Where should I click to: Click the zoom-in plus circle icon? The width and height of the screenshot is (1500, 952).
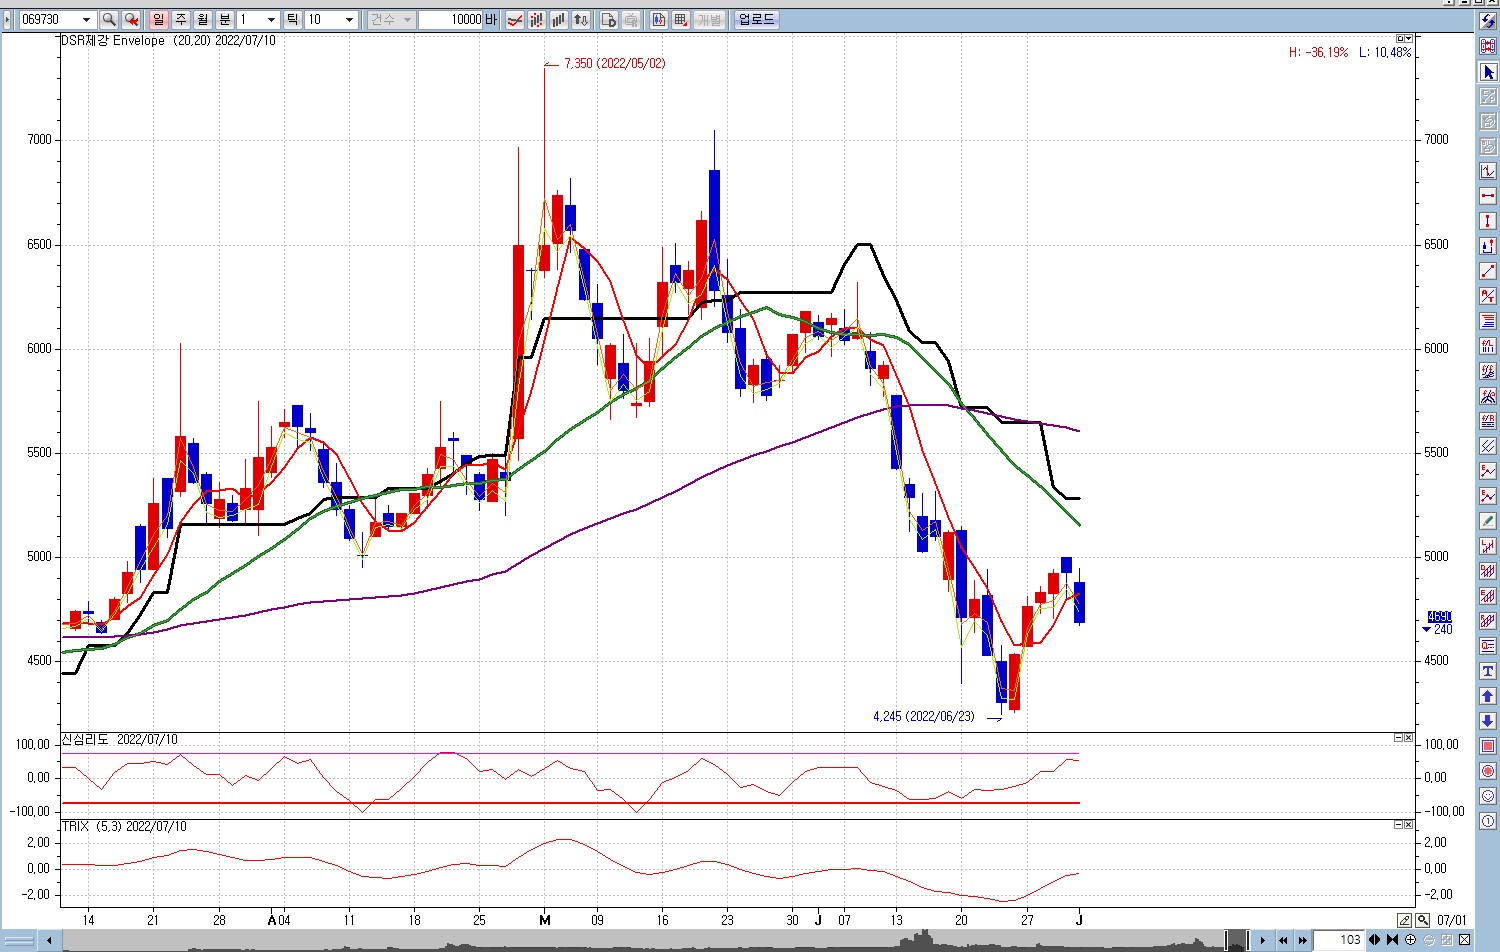(1411, 940)
